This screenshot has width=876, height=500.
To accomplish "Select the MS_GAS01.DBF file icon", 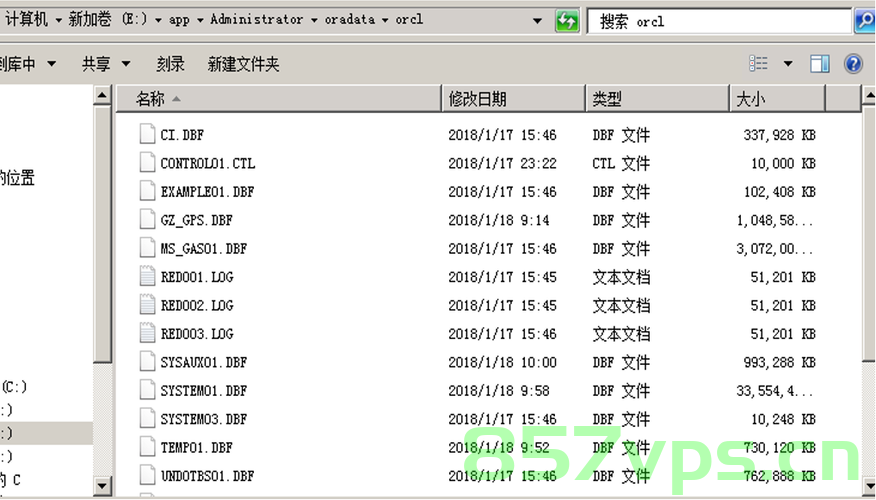I will pos(147,248).
